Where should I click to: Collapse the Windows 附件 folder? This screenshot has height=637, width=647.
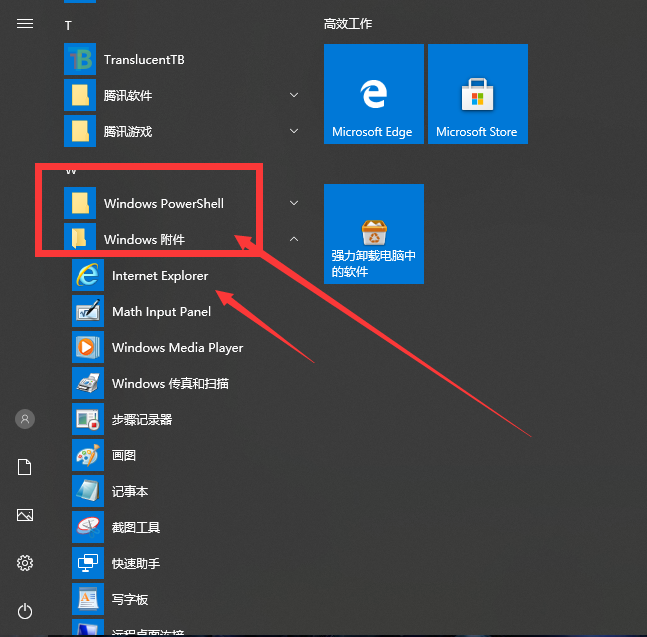[294, 240]
